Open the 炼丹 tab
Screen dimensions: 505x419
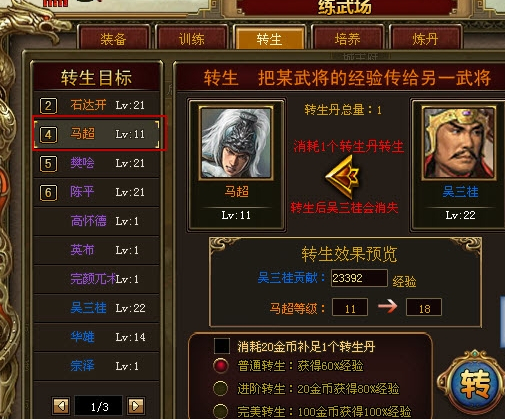tap(425, 38)
